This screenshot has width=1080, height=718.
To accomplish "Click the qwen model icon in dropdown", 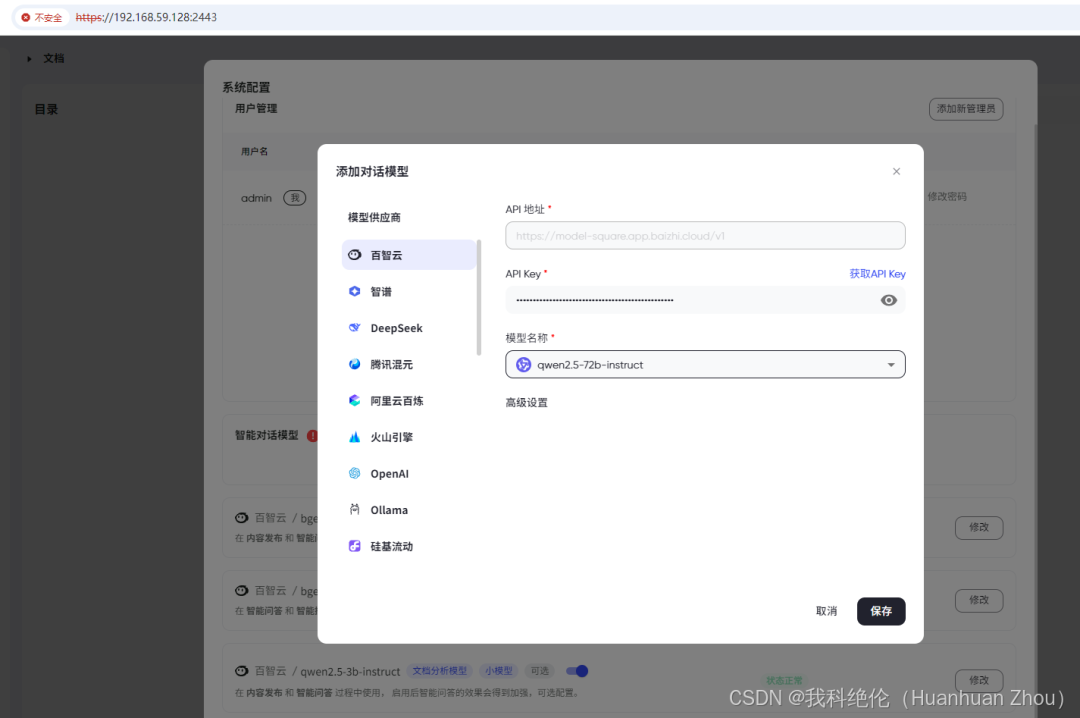I will tap(523, 365).
